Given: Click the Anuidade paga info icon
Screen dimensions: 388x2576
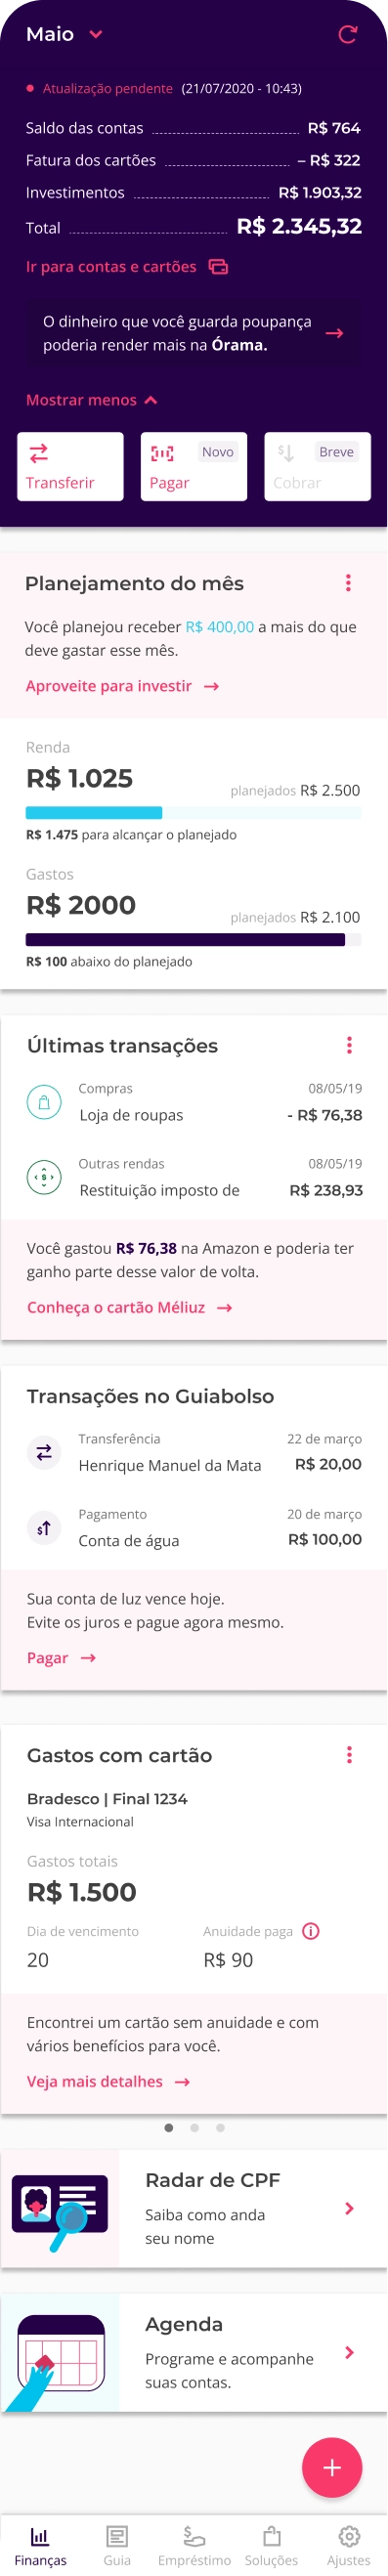Looking at the screenshot, I should (x=311, y=1931).
